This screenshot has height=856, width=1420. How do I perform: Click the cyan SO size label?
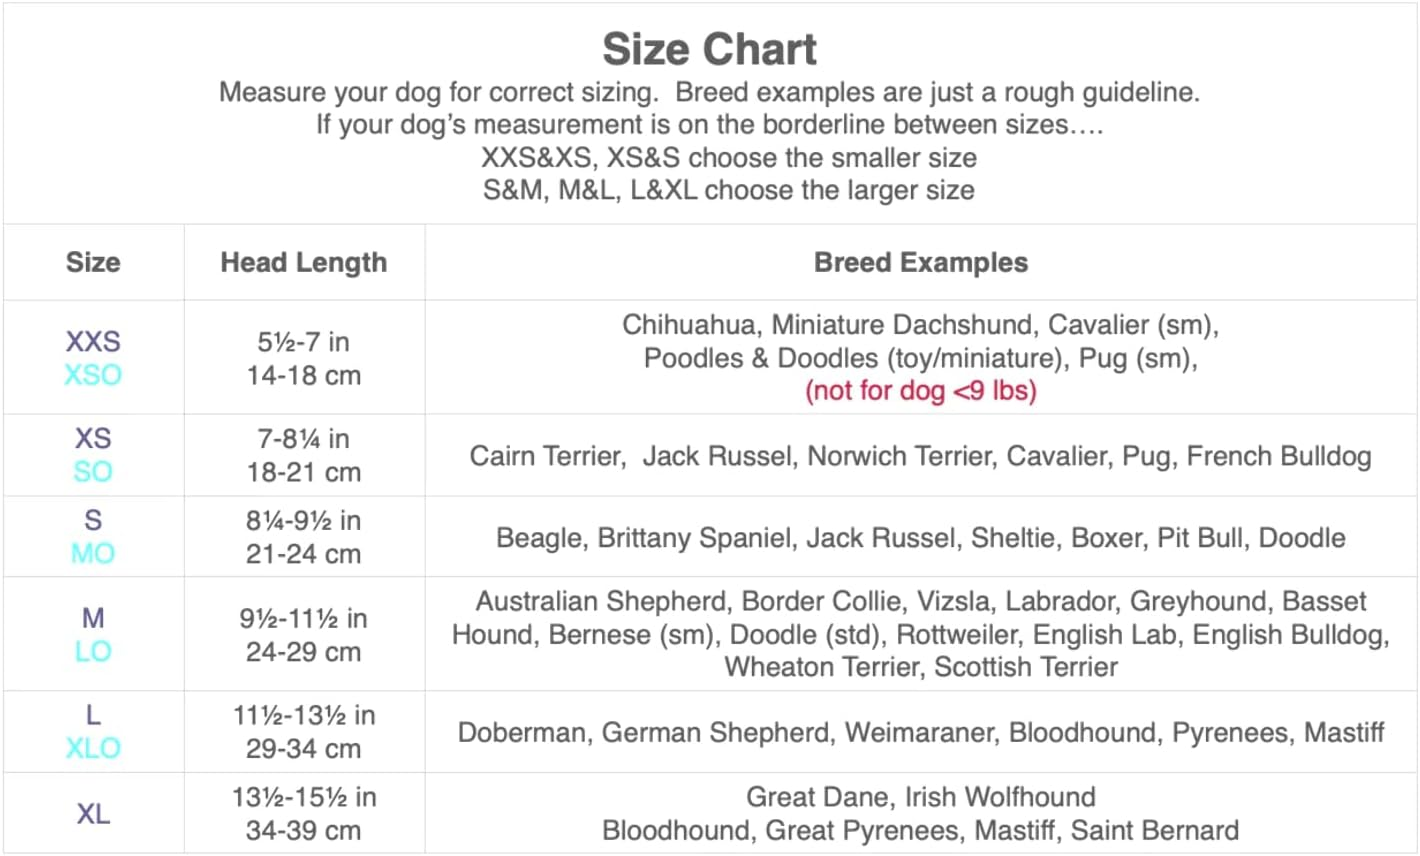[93, 472]
